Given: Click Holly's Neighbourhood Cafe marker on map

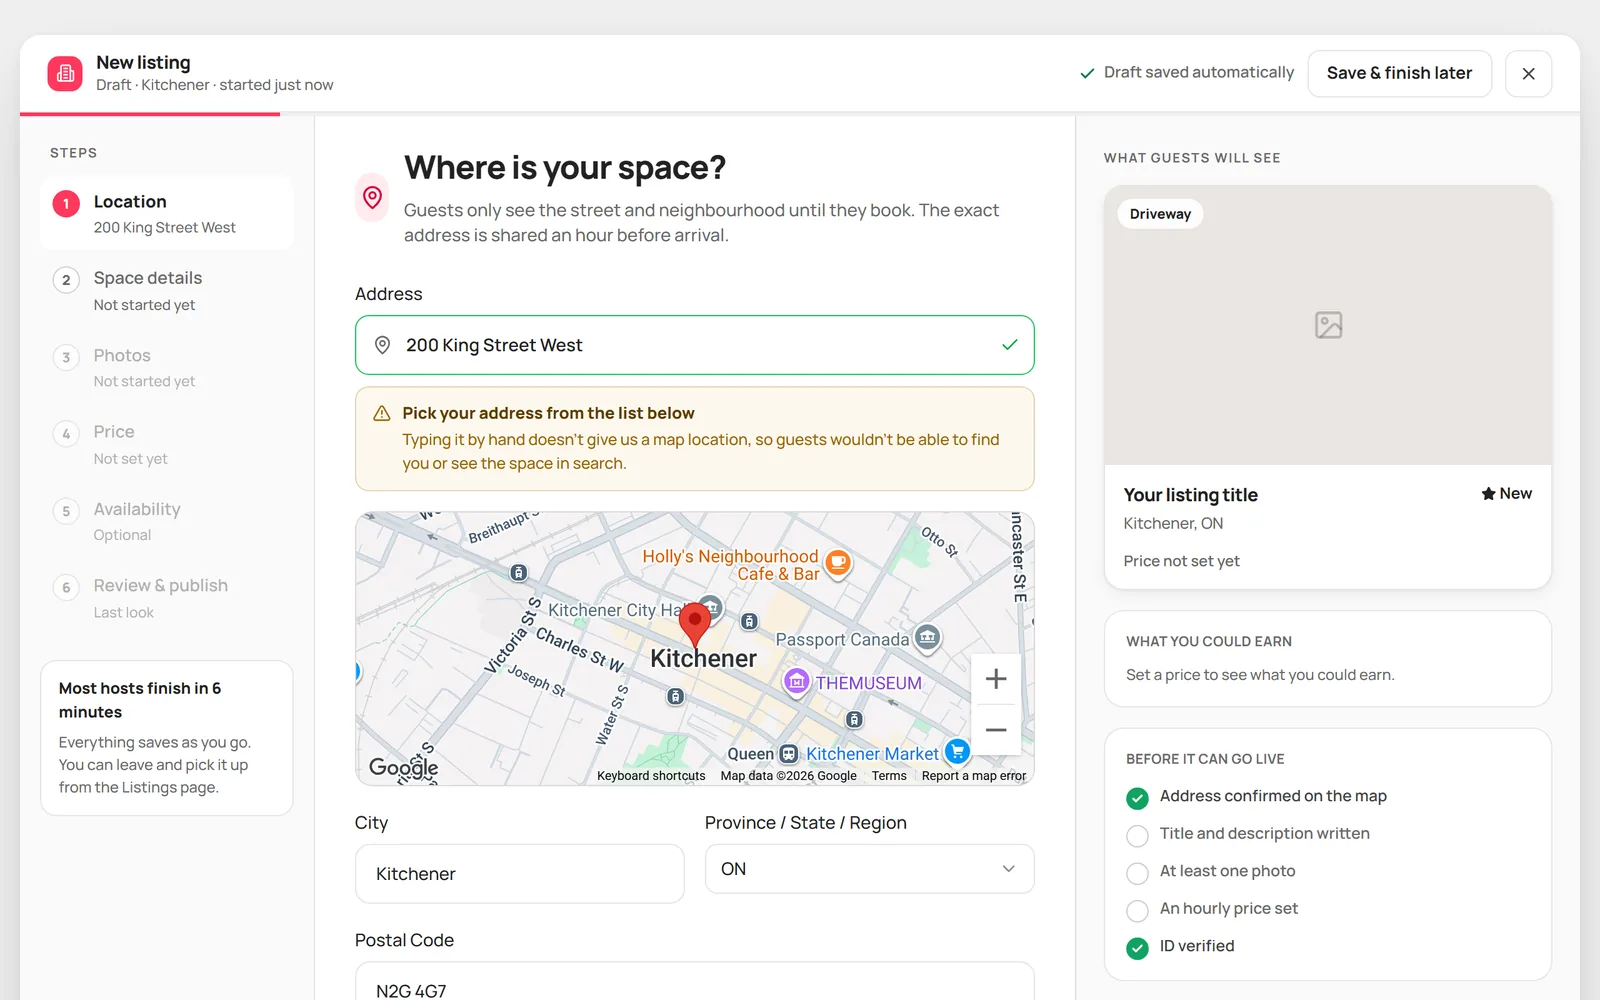Looking at the screenshot, I should pos(838,563).
